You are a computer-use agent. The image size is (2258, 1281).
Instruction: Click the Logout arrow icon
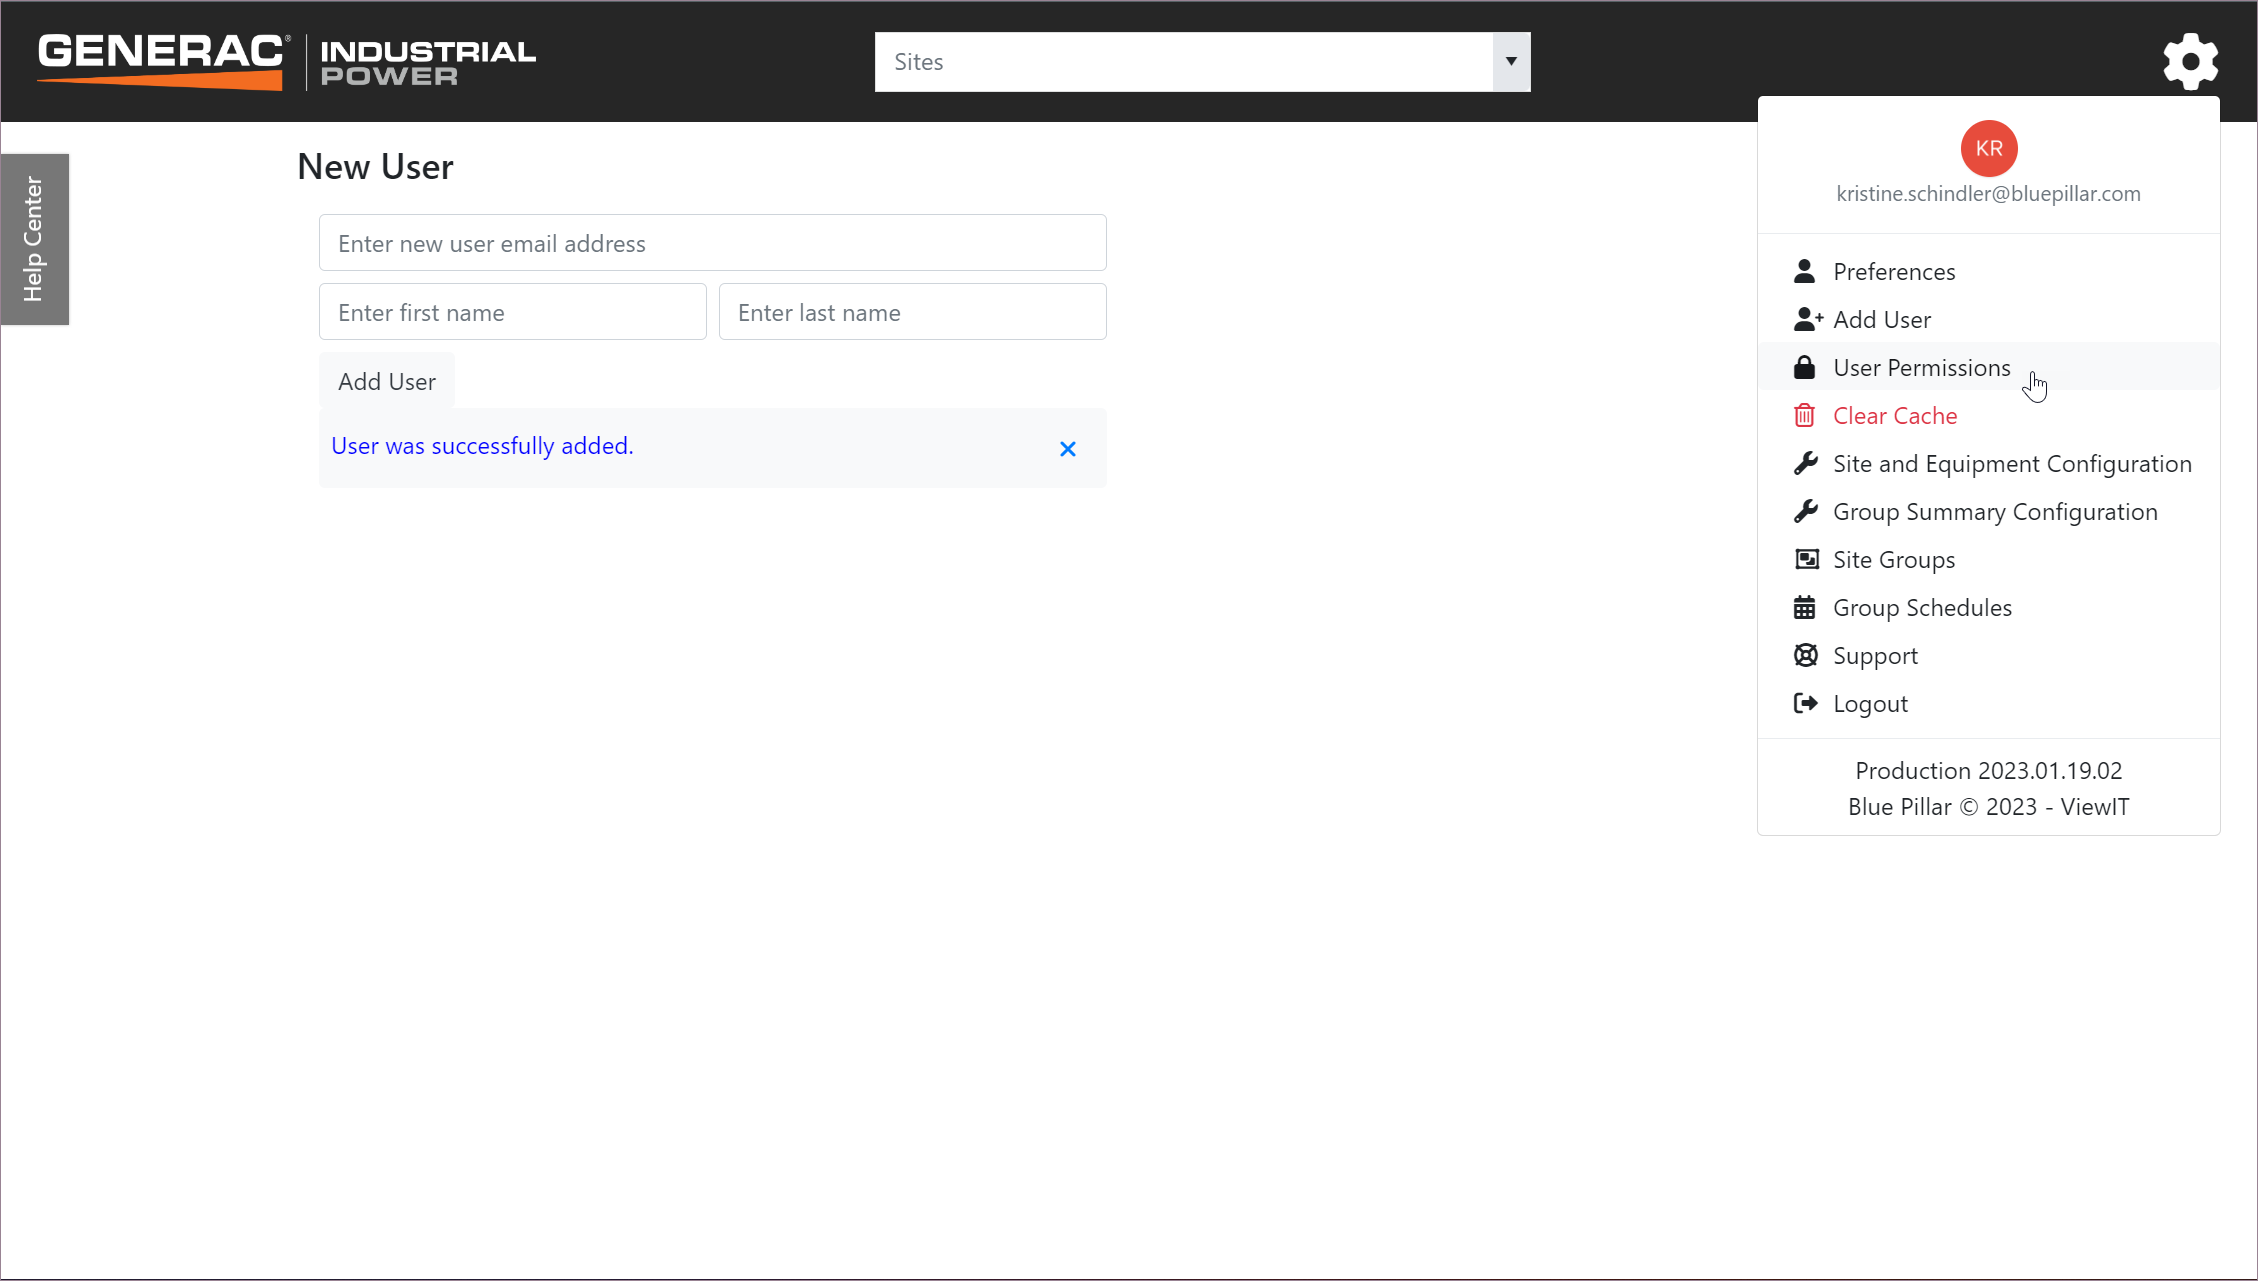click(x=1805, y=704)
